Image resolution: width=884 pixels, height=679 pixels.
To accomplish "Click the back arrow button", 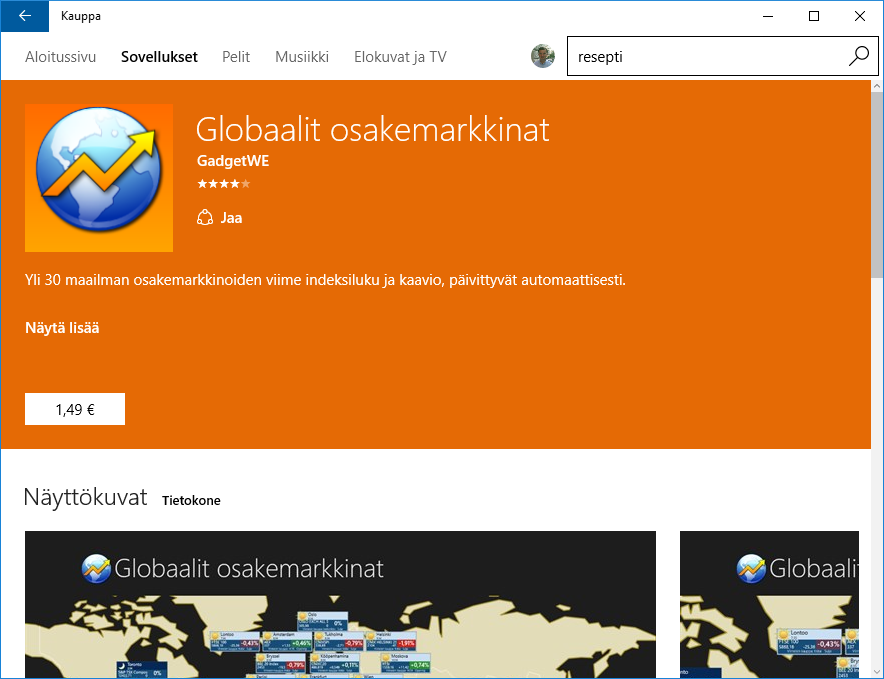I will [x=24, y=16].
